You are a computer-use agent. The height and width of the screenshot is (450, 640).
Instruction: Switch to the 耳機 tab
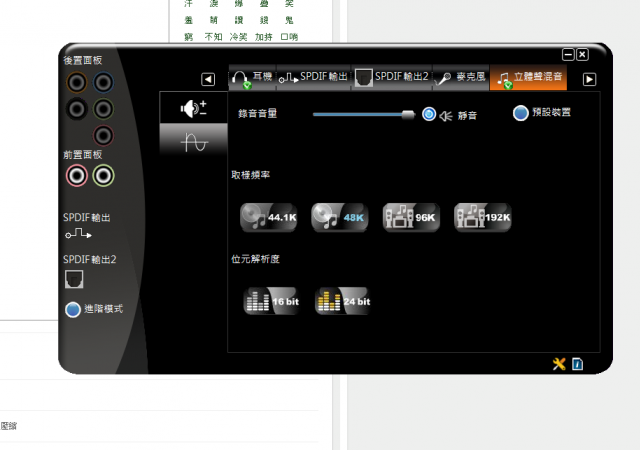253,78
